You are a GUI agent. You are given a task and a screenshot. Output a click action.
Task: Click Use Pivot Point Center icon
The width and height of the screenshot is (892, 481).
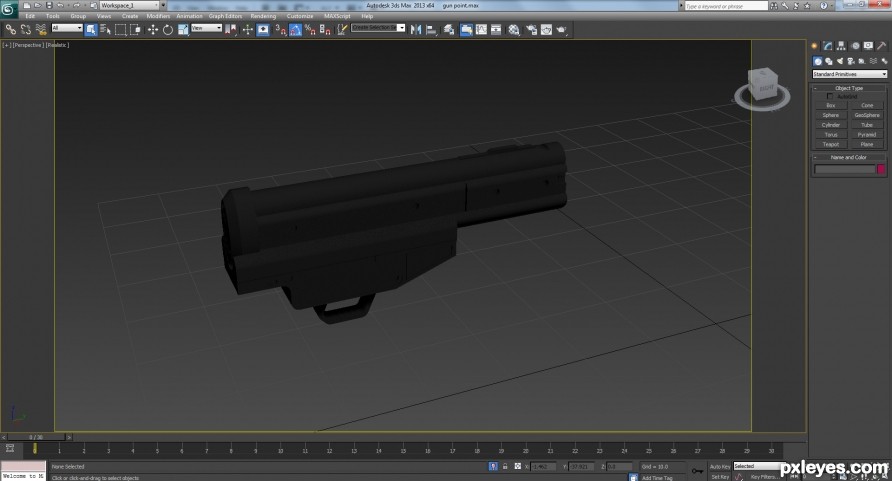pyautogui.click(x=230, y=30)
